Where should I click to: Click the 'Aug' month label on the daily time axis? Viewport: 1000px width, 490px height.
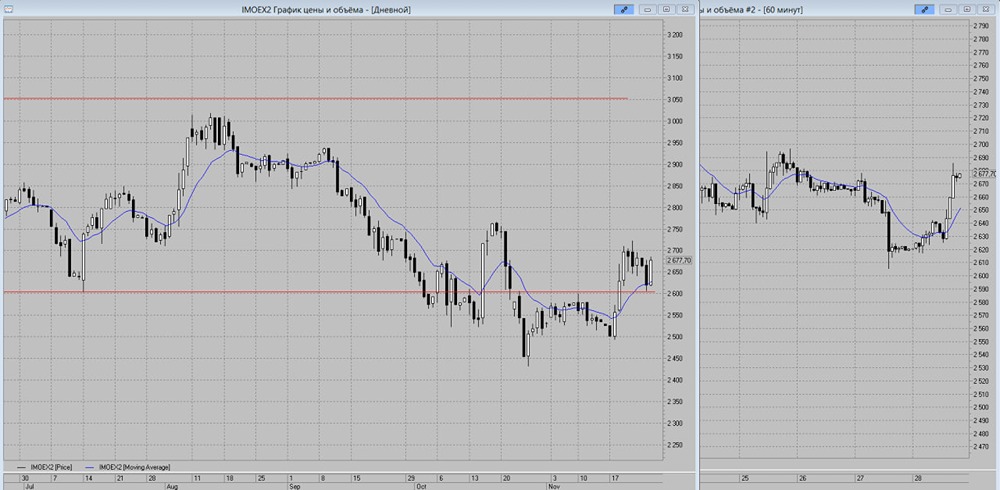172,486
